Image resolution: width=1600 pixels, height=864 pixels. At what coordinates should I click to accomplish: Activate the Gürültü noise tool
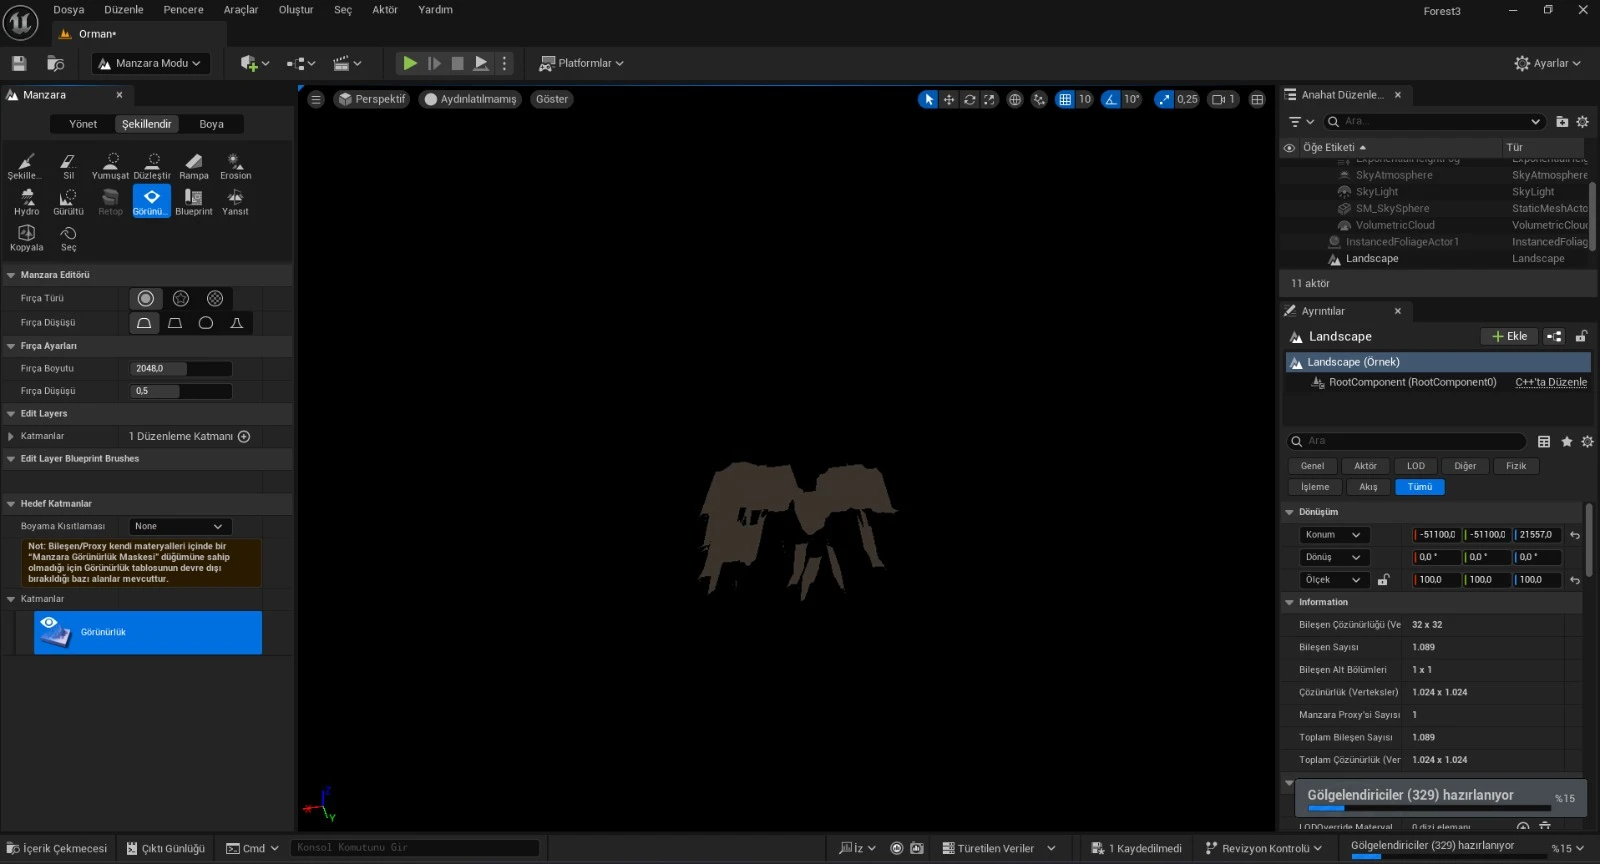(68, 202)
